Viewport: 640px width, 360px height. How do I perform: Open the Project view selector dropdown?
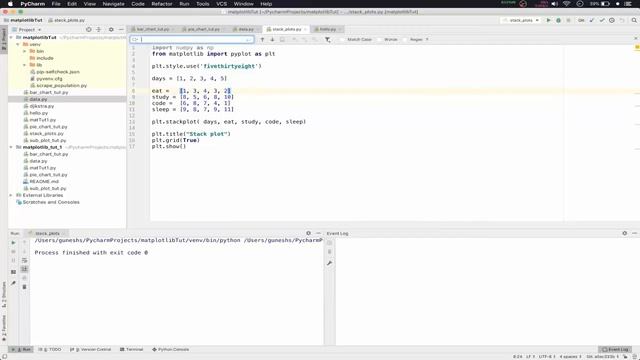click(27, 30)
